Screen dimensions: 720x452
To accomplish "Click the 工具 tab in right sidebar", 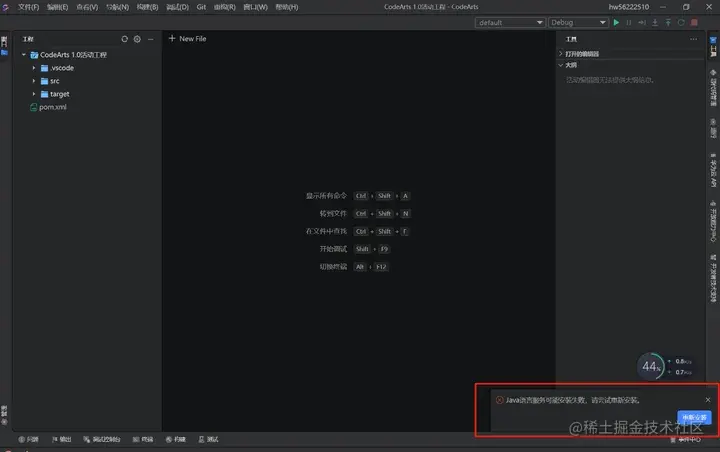I will point(713,47).
